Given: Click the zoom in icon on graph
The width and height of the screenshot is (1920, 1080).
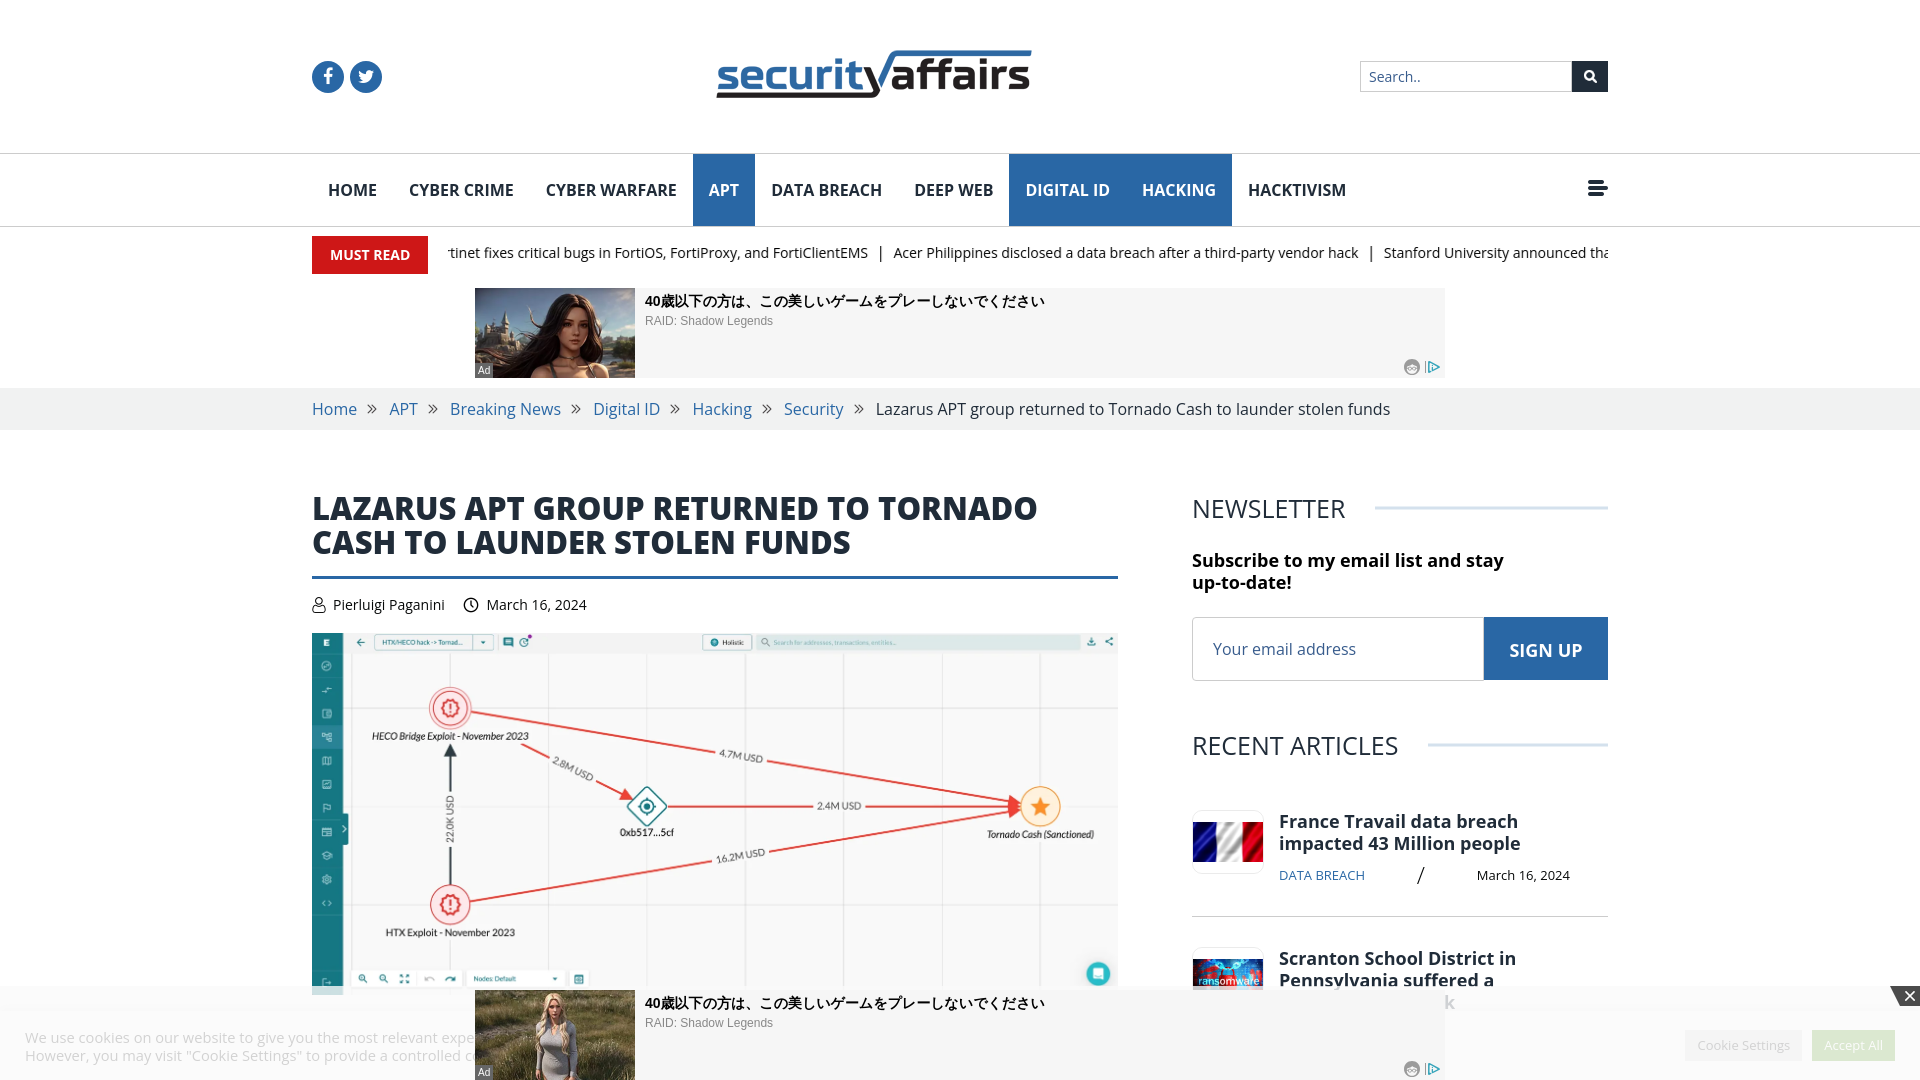Looking at the screenshot, I should point(360,978).
